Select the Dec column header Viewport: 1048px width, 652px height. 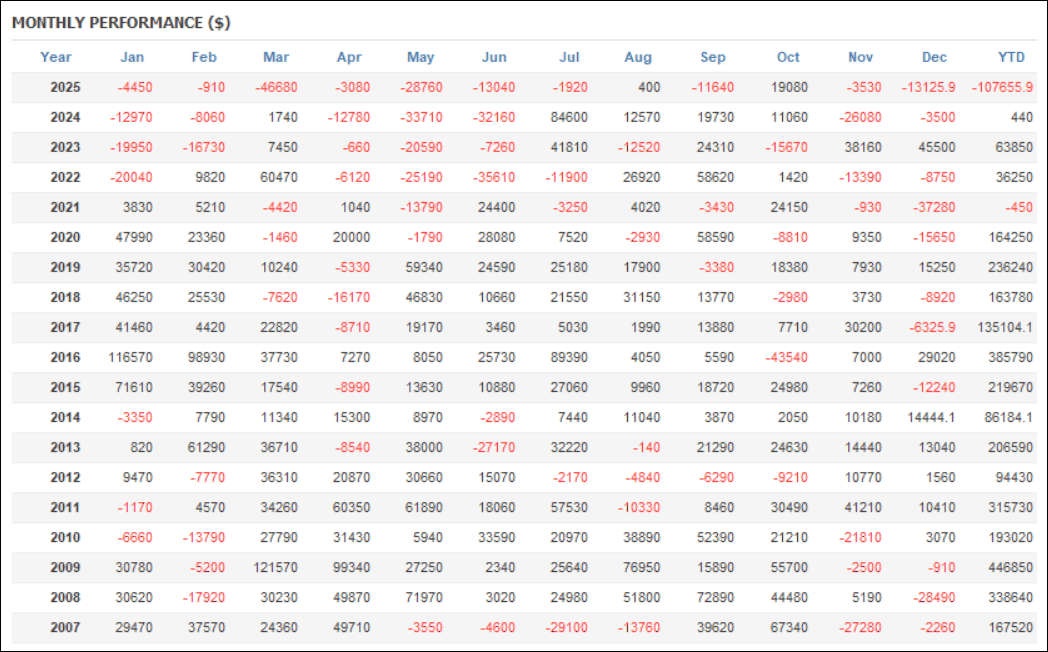pos(934,57)
